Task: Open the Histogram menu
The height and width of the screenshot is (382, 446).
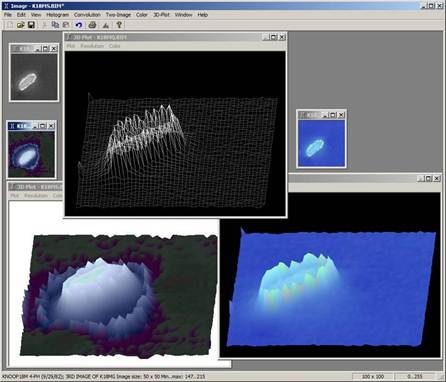Action: click(57, 15)
